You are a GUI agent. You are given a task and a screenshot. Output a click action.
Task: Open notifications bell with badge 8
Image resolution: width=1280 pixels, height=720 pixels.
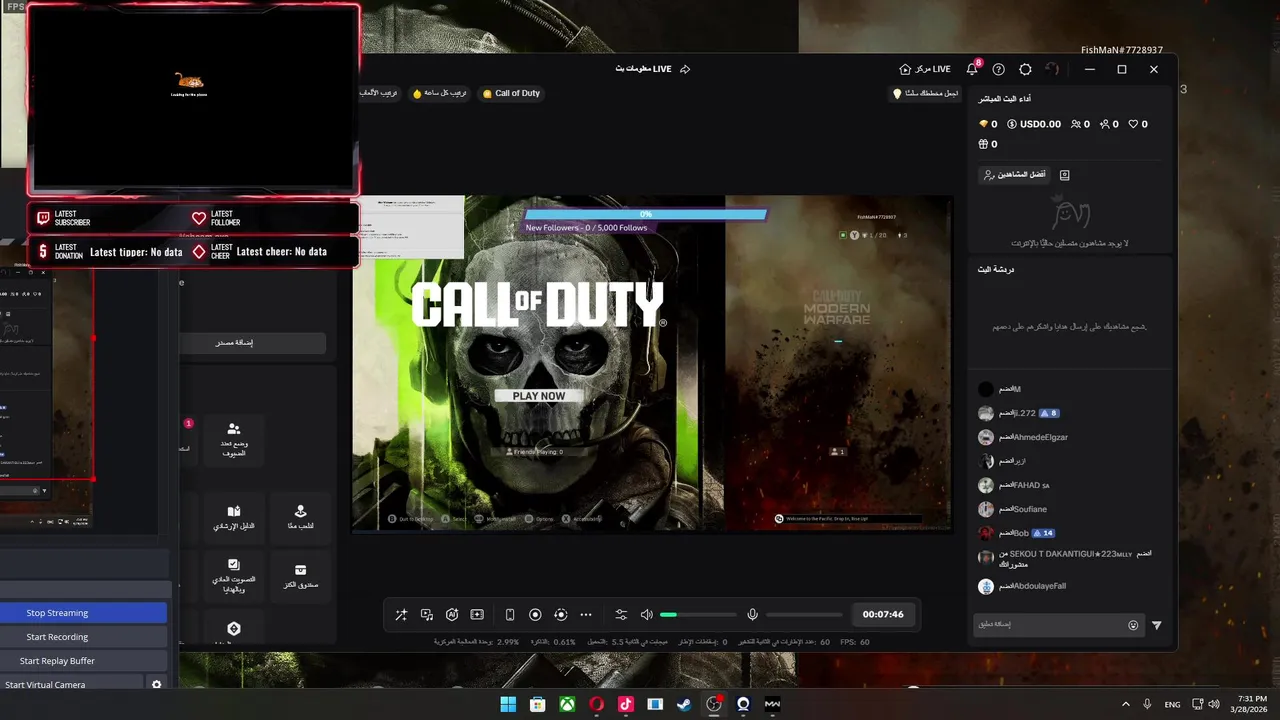click(972, 69)
